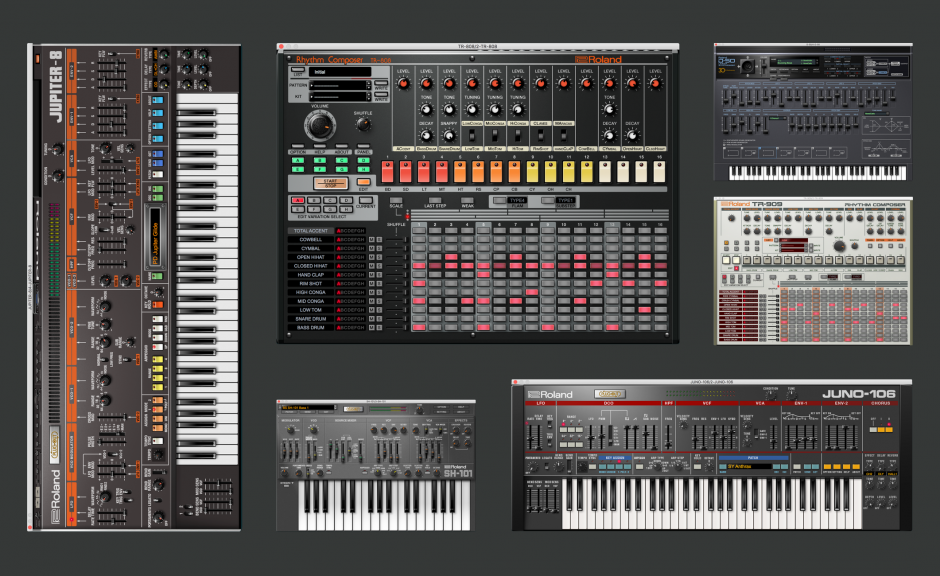The height and width of the screenshot is (576, 940).
Task: Click the joystick control on the D-50
Action: (x=748, y=66)
